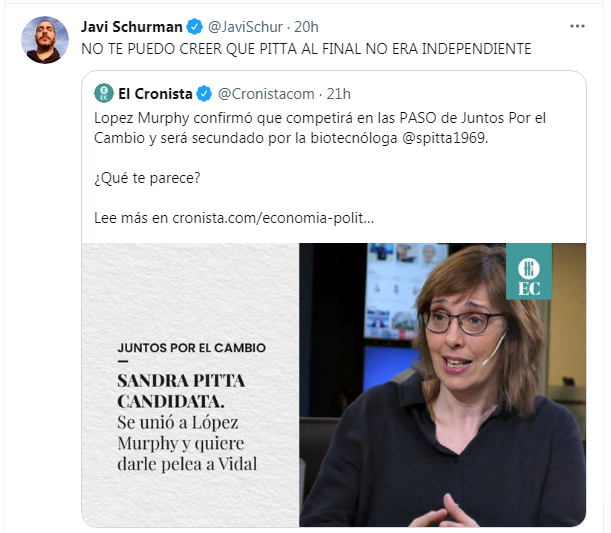Click the 'SANDRA PITTA CANDIDATA' headline card

pos(191,385)
